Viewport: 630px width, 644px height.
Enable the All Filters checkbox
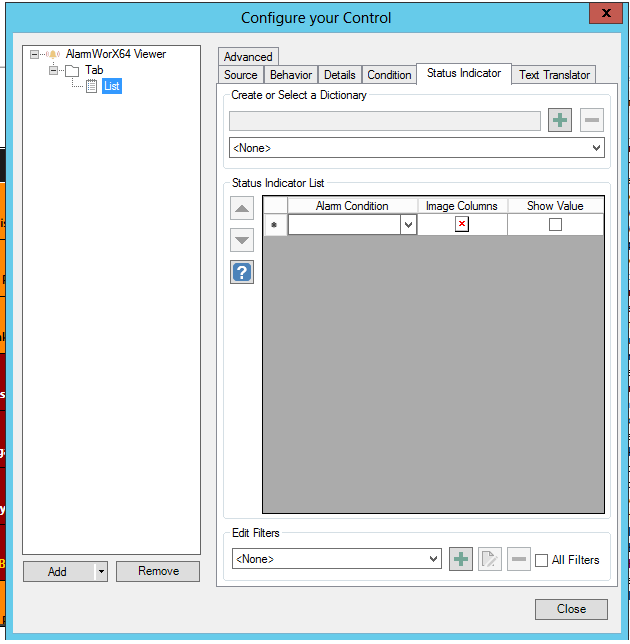point(542,560)
